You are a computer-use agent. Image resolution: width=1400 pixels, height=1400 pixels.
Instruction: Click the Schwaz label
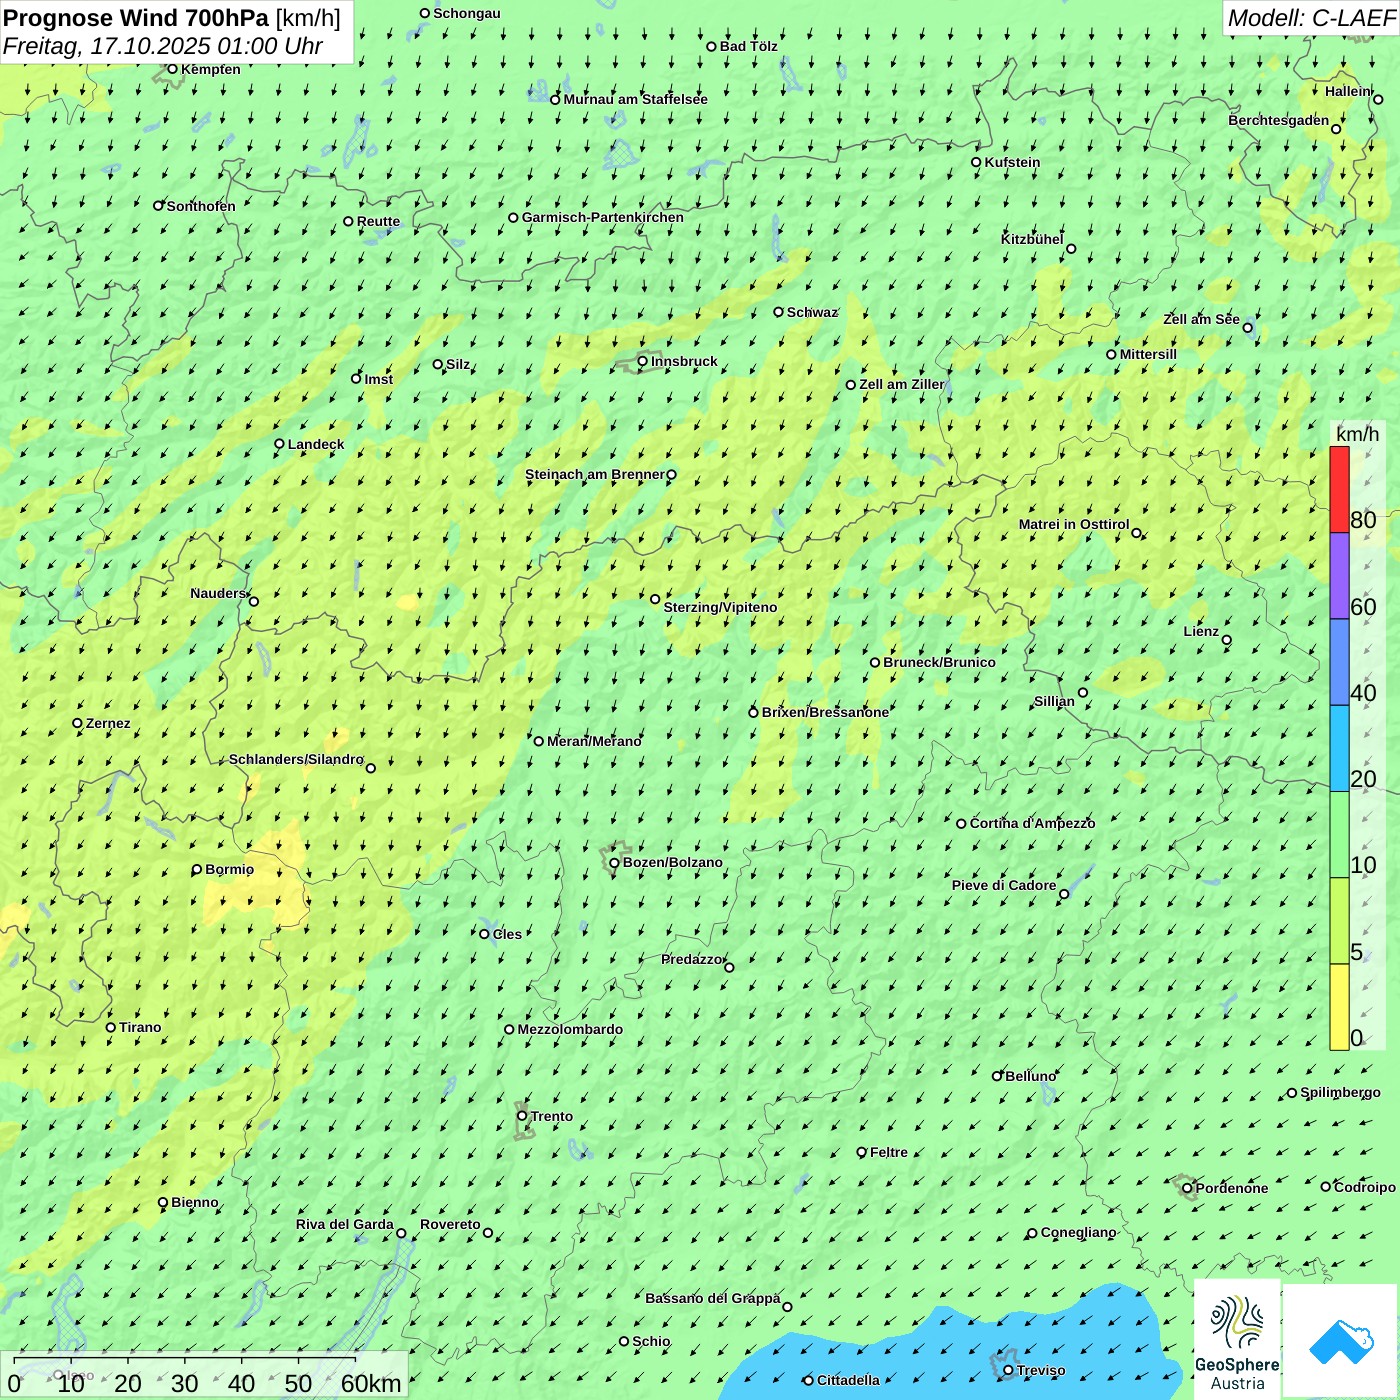click(x=812, y=312)
